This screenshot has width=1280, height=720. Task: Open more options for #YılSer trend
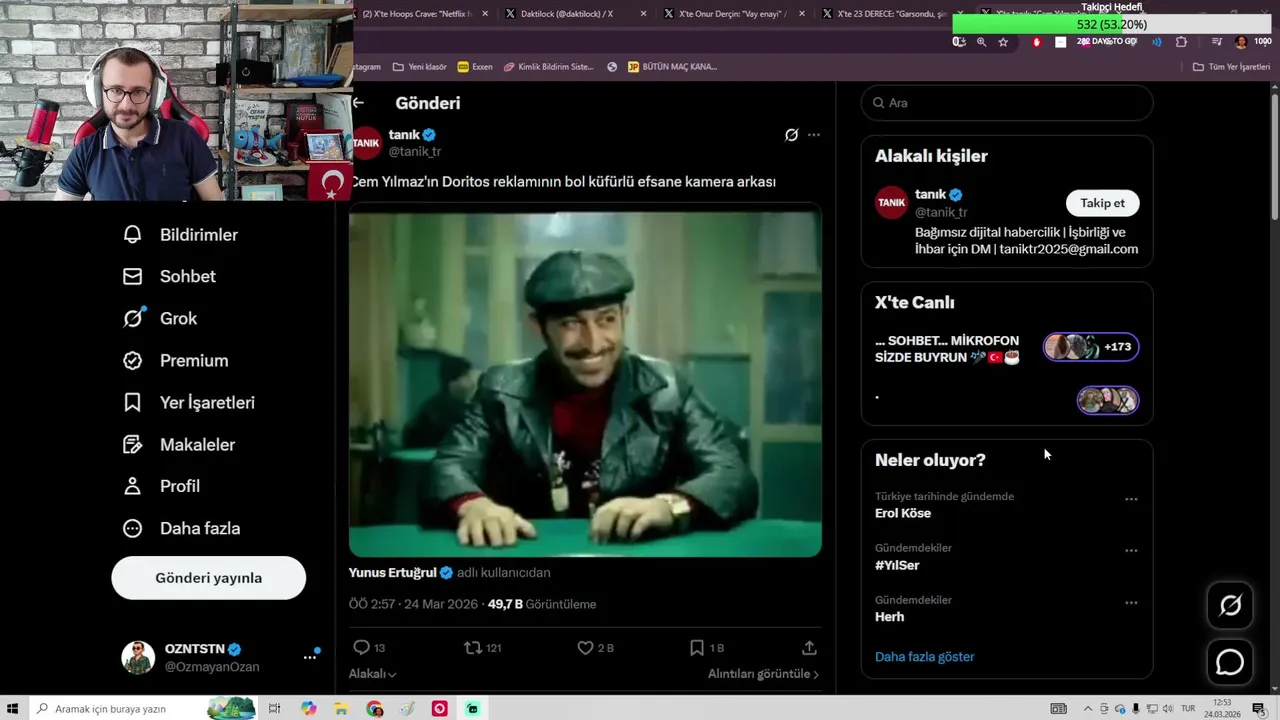pos(1131,551)
